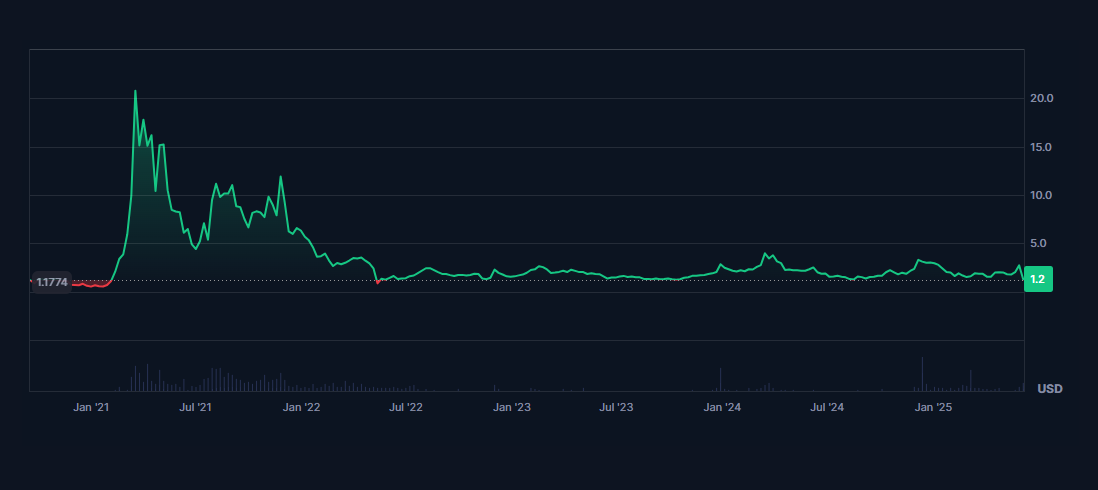
Task: Click the "Jan '24" time axis label
Action: (x=722, y=407)
